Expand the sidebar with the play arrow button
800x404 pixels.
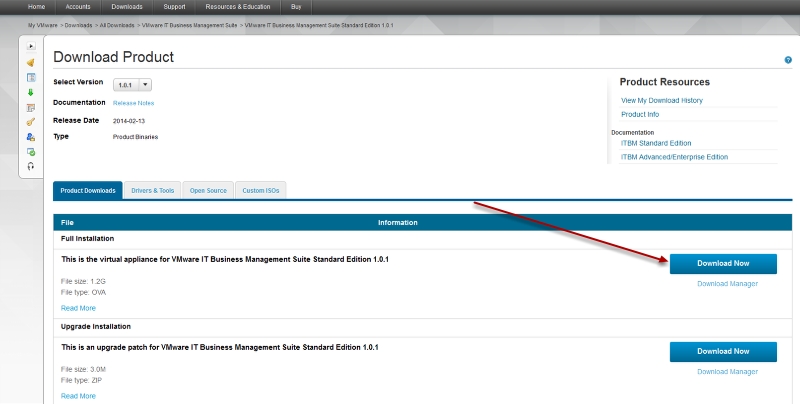31,46
